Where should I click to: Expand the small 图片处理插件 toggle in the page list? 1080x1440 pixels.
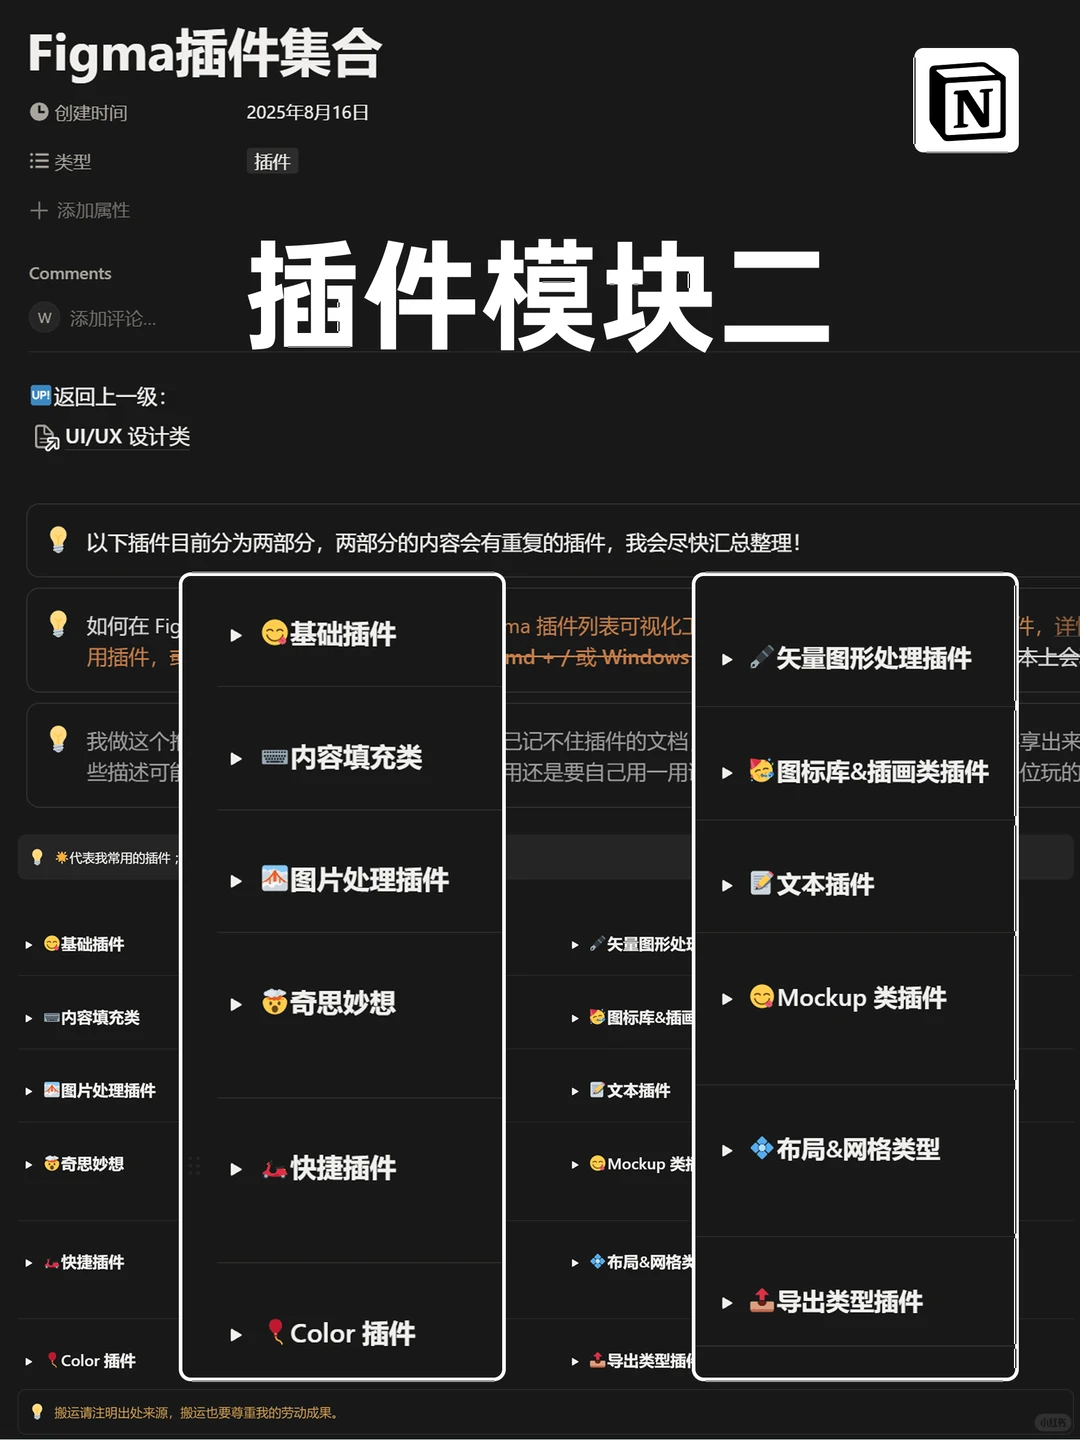click(28, 1091)
